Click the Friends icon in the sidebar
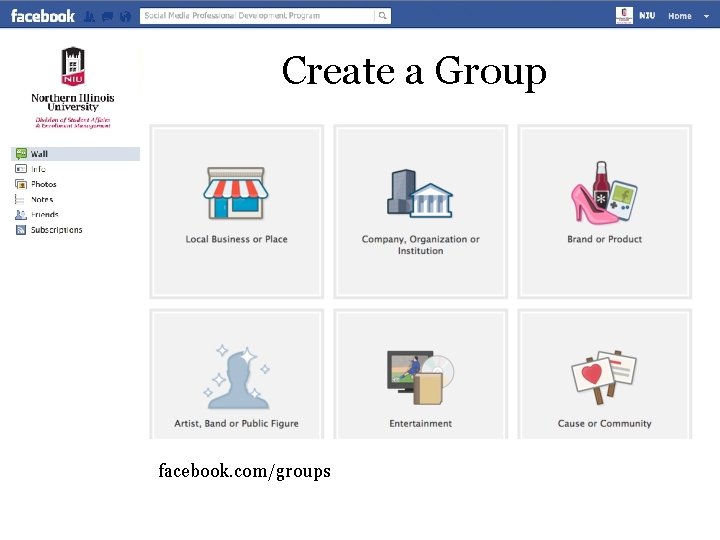The height and width of the screenshot is (540, 720). [x=21, y=214]
